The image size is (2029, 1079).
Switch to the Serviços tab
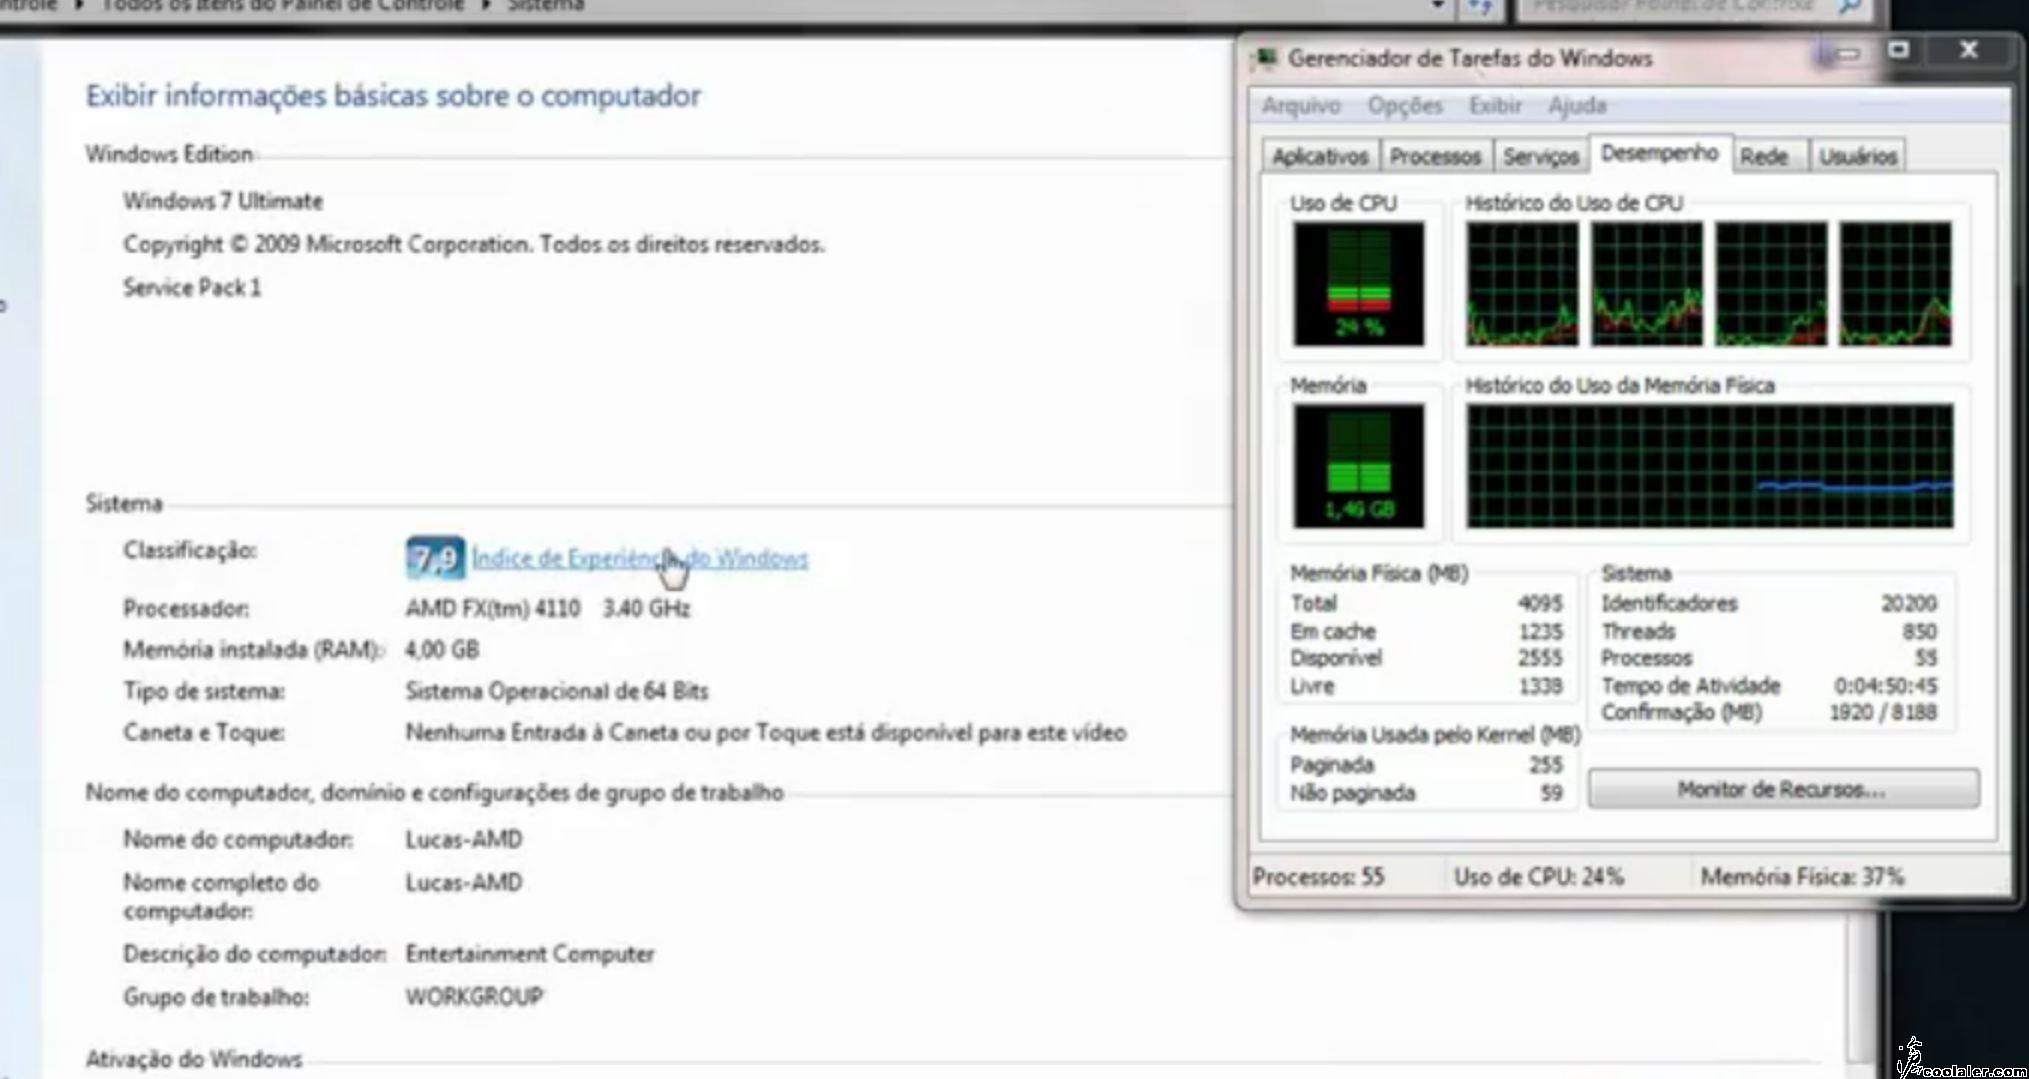coord(1540,157)
